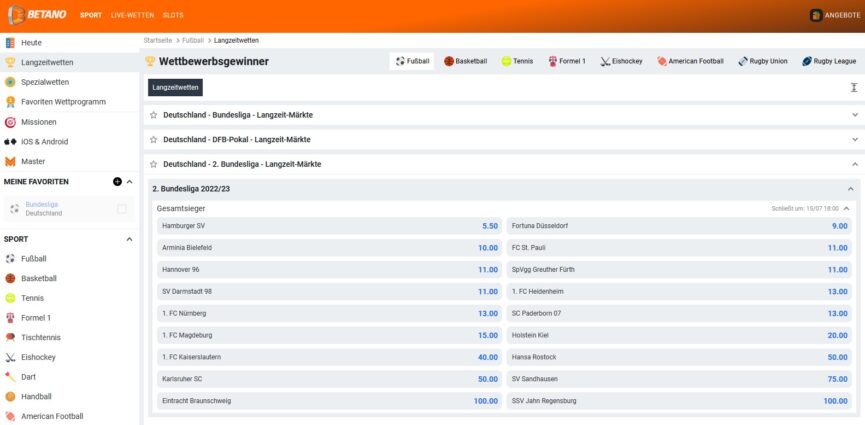Click the Fußball ball icon in Sport list
This screenshot has width=865, height=425.
pos(10,259)
